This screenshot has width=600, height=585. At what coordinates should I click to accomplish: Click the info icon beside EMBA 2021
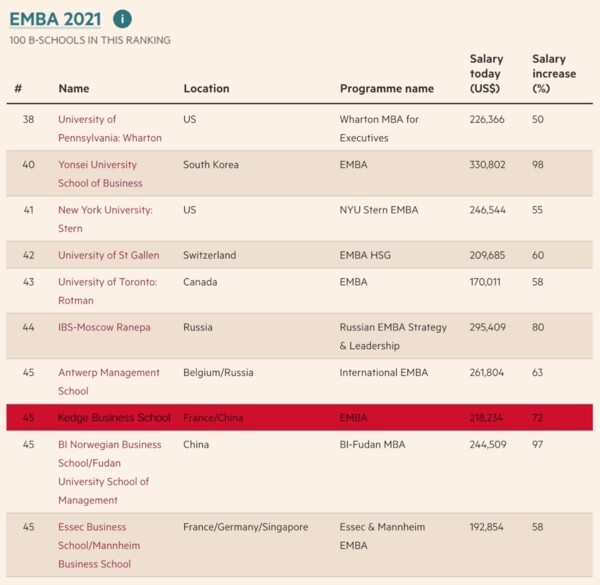(122, 19)
